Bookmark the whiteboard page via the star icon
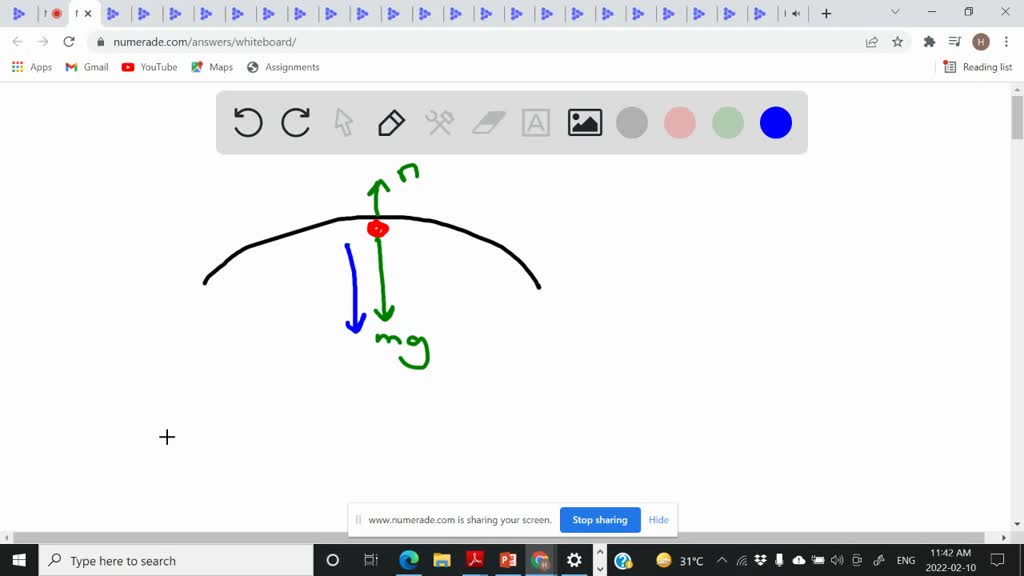 click(x=897, y=41)
